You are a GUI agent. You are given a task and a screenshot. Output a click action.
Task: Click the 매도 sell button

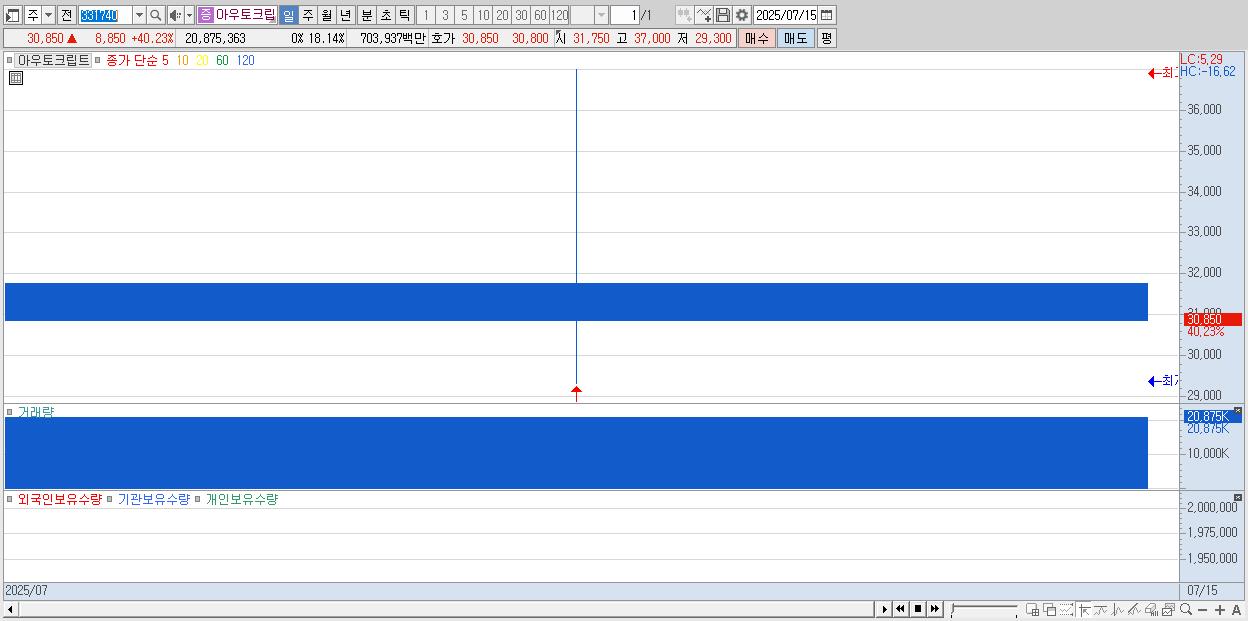point(795,38)
